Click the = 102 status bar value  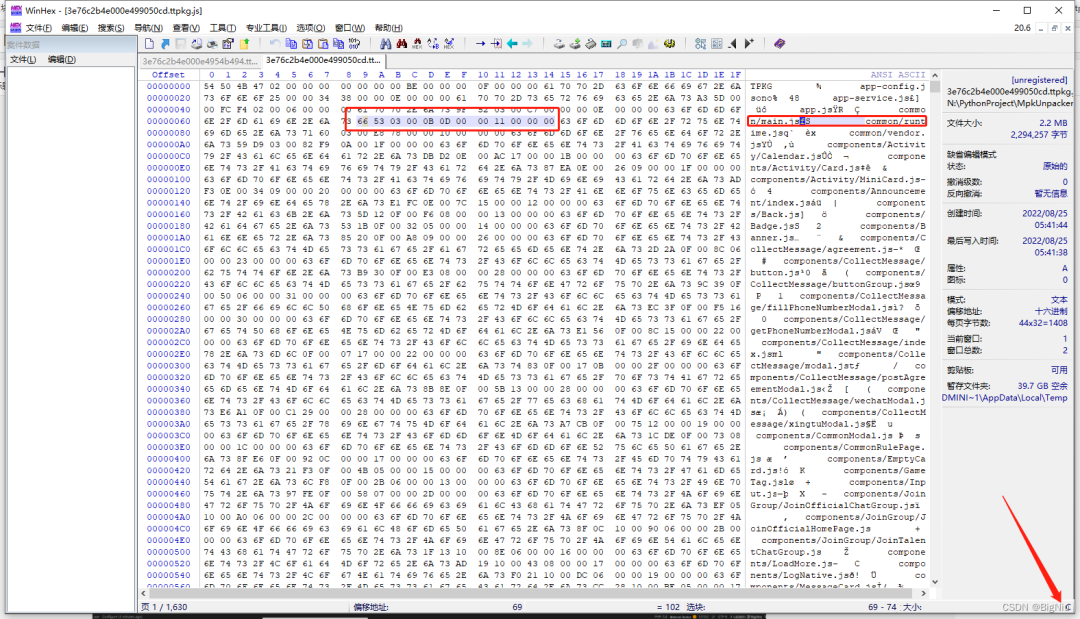[667, 607]
